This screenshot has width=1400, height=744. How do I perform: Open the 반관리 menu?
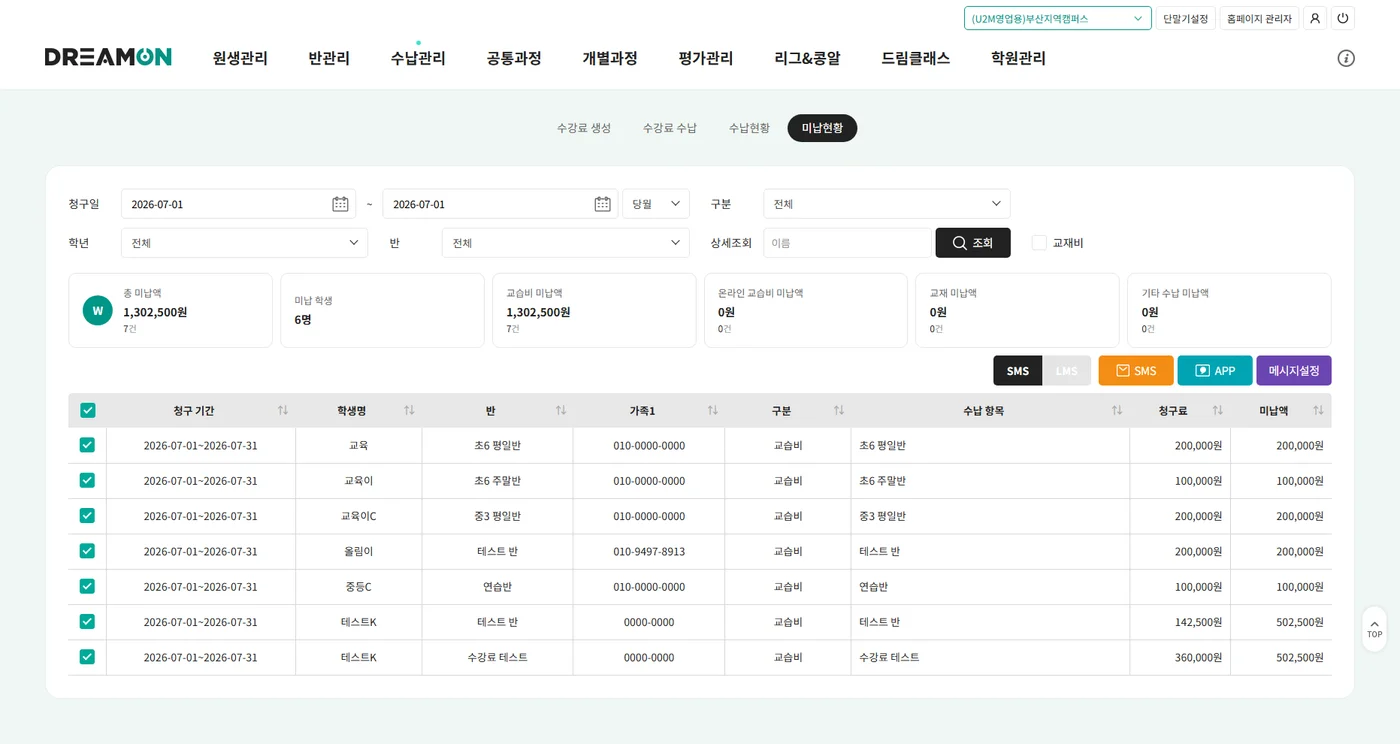[x=329, y=58]
